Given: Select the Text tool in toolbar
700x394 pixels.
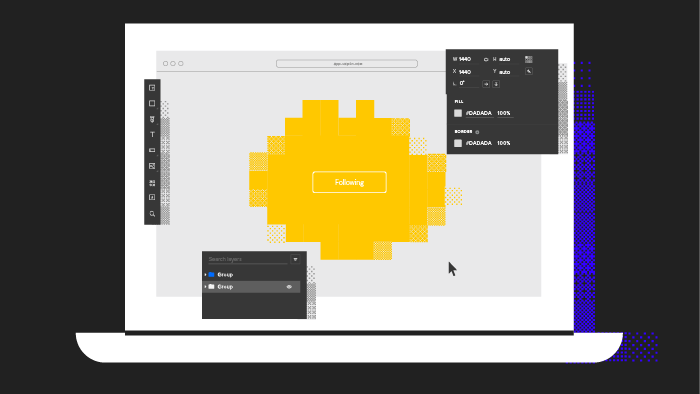Looking at the screenshot, I should click(x=152, y=134).
